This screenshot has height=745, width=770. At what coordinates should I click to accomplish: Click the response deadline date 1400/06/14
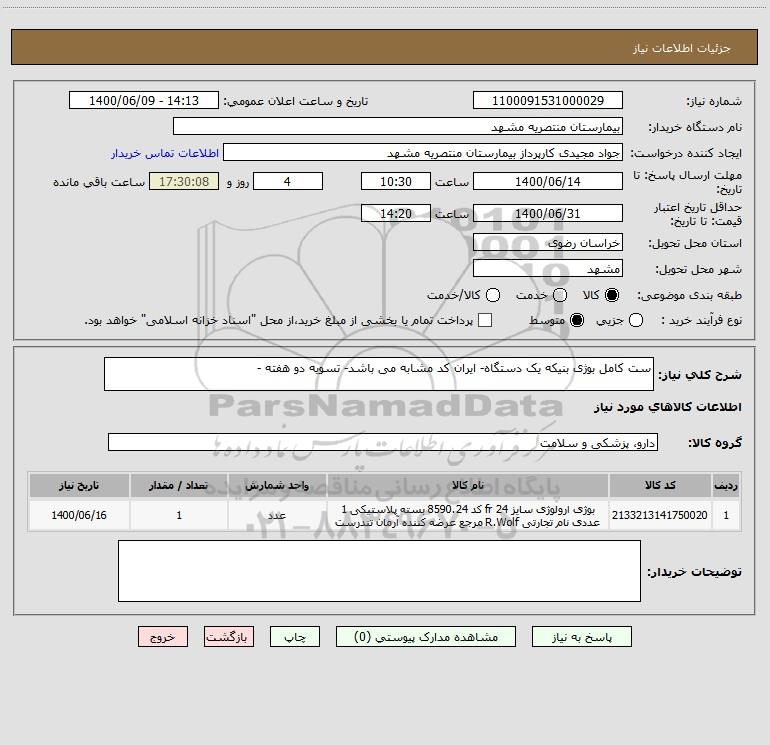tap(548, 181)
